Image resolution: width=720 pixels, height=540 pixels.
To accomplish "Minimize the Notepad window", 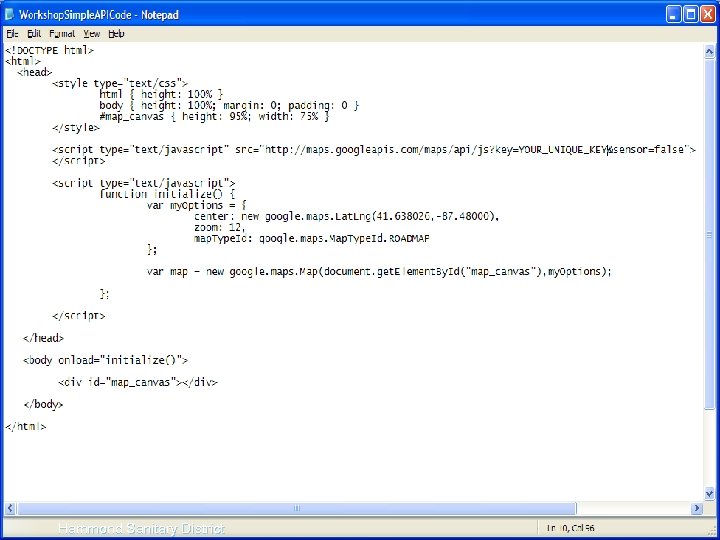I will (673, 14).
